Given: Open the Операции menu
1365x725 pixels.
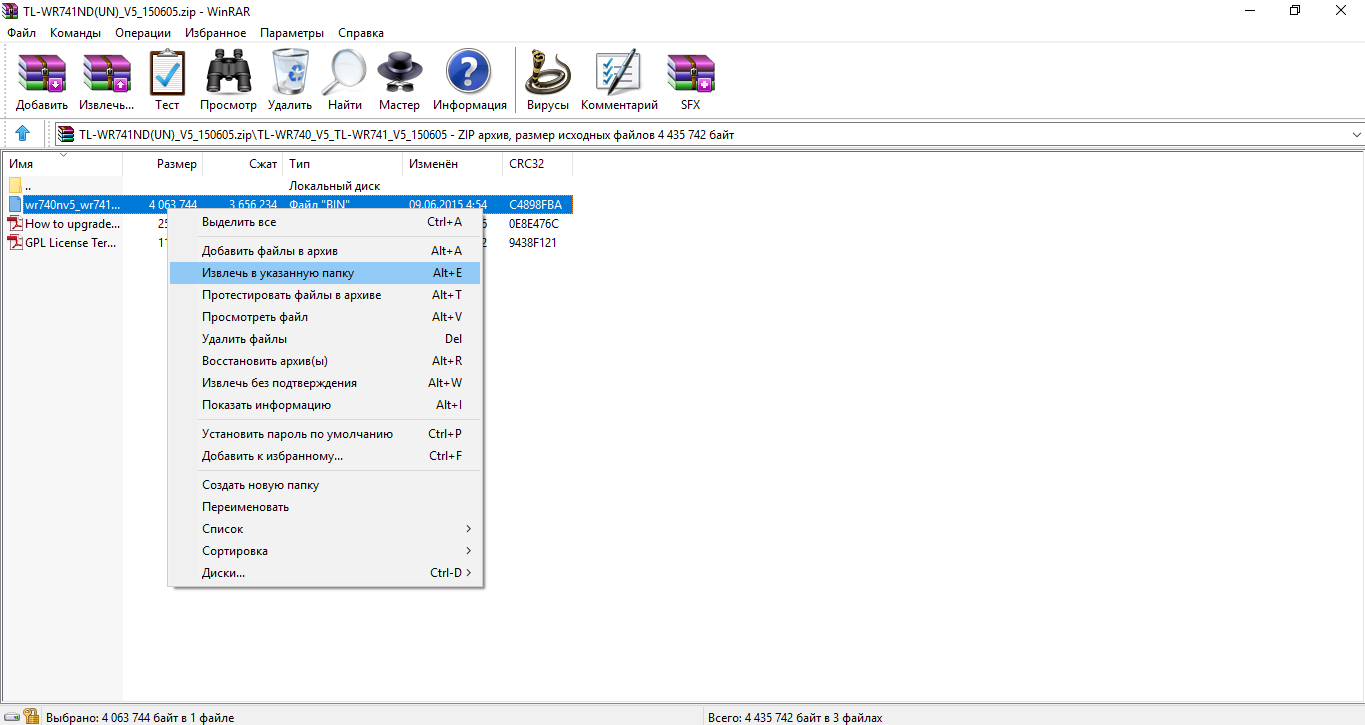Looking at the screenshot, I should click(x=143, y=33).
